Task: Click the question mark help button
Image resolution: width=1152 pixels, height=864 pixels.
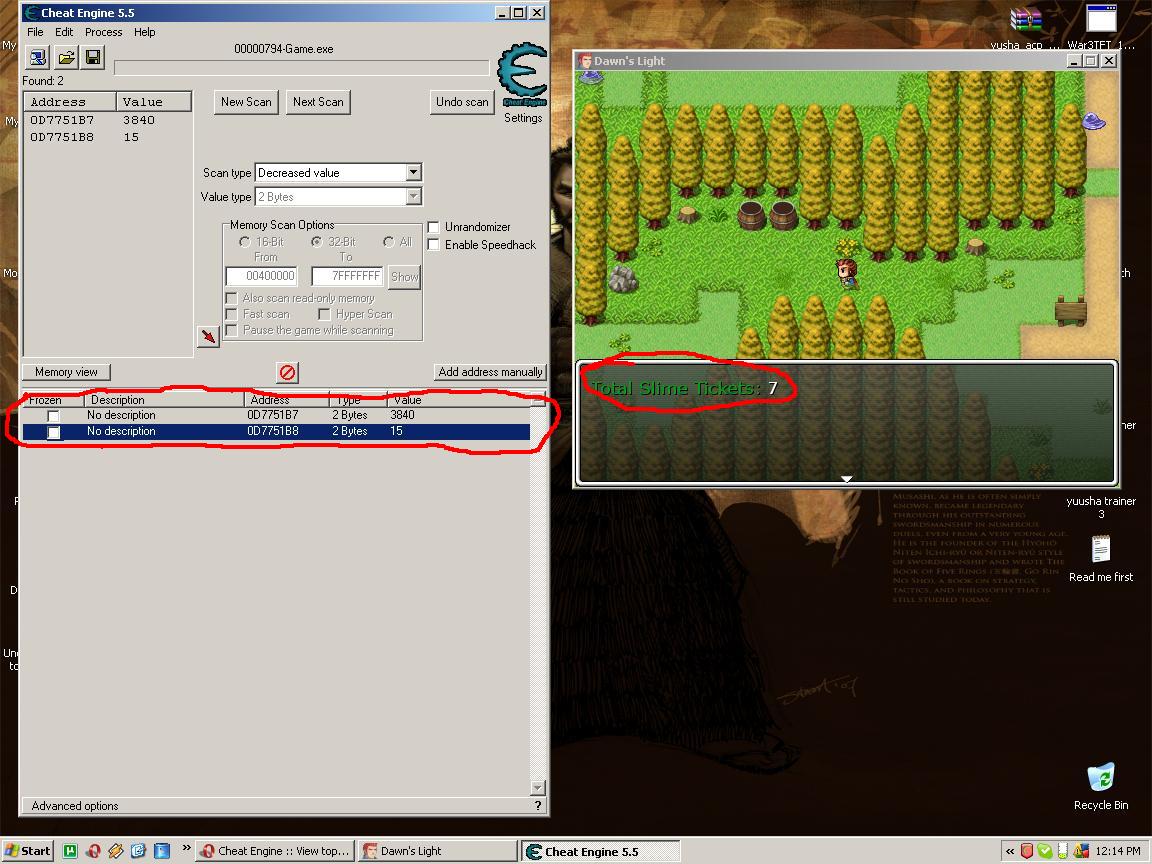Action: 538,806
